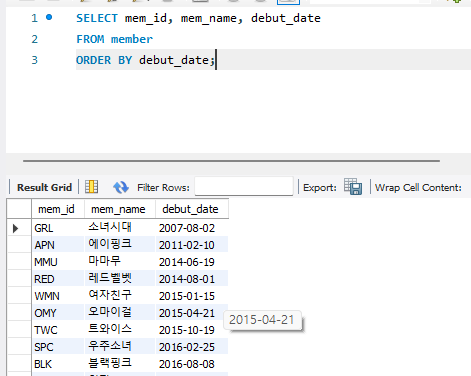
Task: Select debut date 2016-02-25 cell
Action: click(x=192, y=347)
